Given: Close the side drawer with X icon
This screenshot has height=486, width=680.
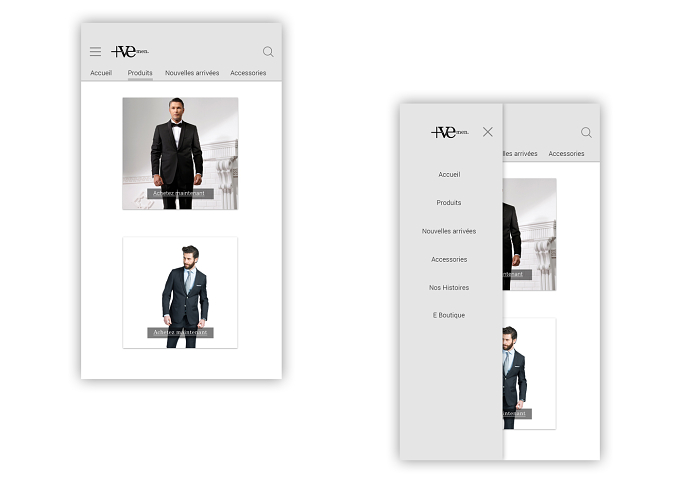Looking at the screenshot, I should pyautogui.click(x=487, y=132).
